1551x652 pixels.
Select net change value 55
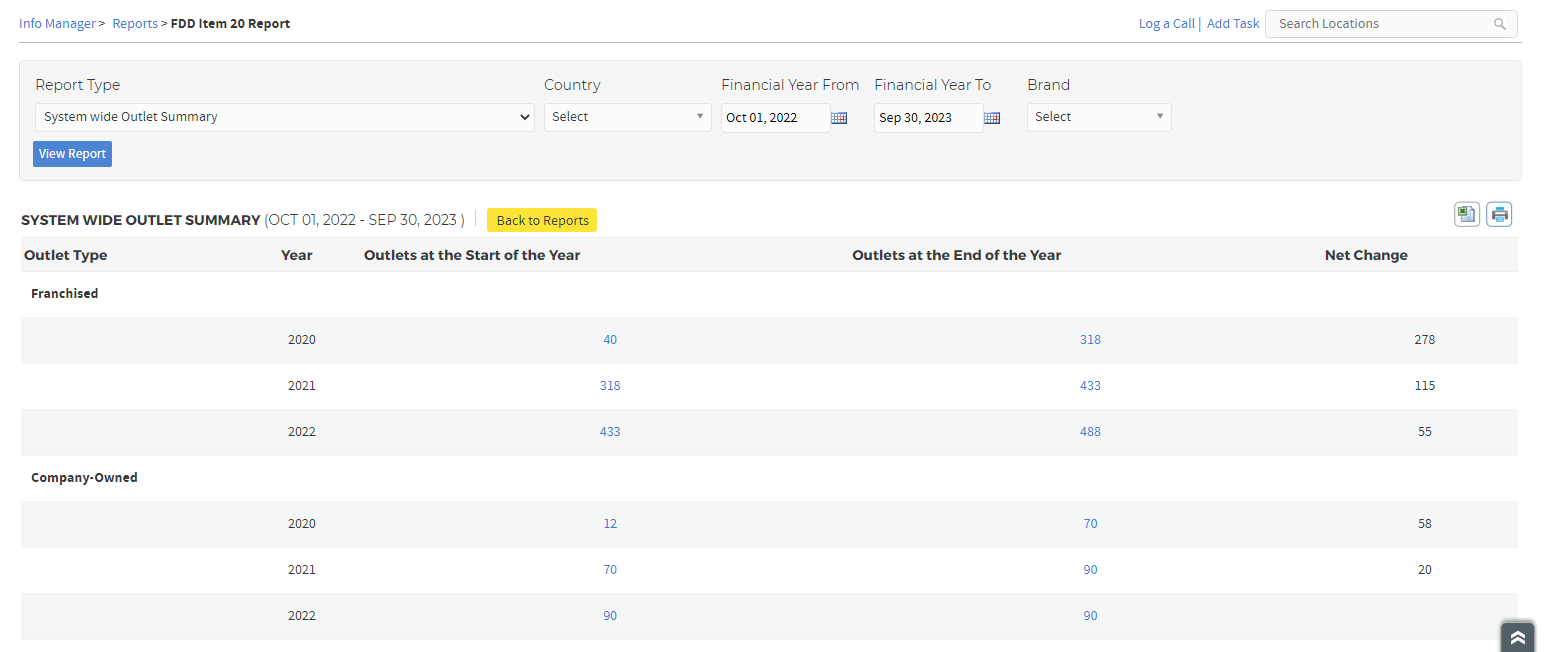(1425, 432)
